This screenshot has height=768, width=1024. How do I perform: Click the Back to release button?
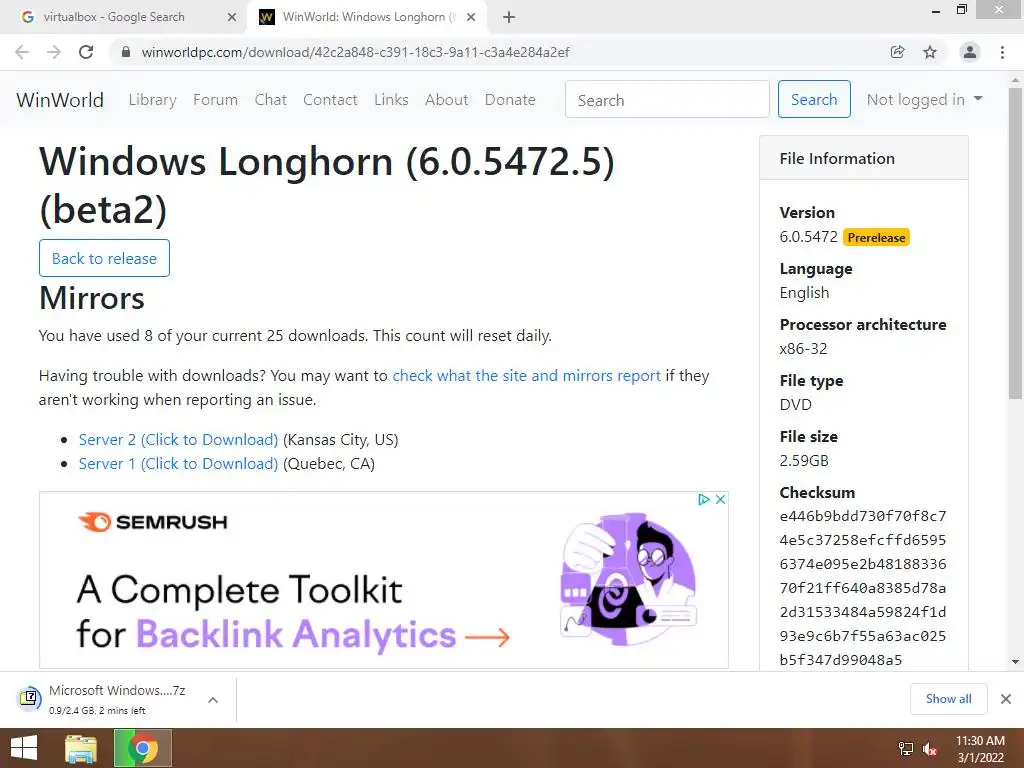104,258
